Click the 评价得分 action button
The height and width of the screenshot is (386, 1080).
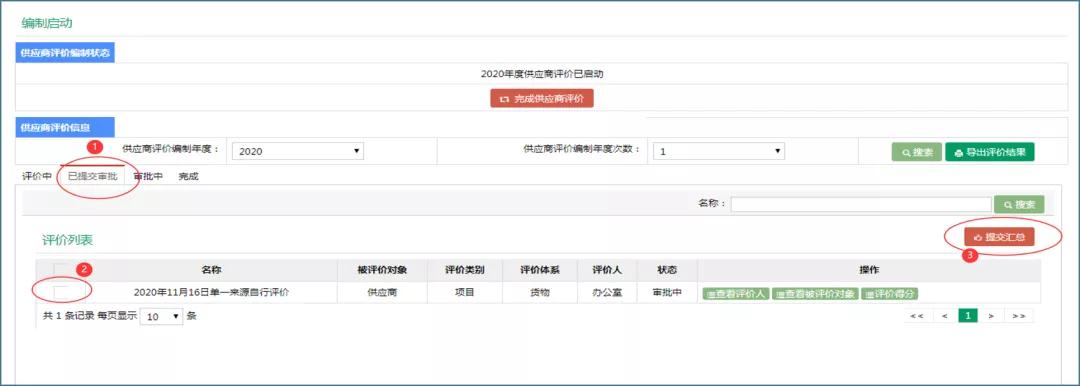[889, 294]
